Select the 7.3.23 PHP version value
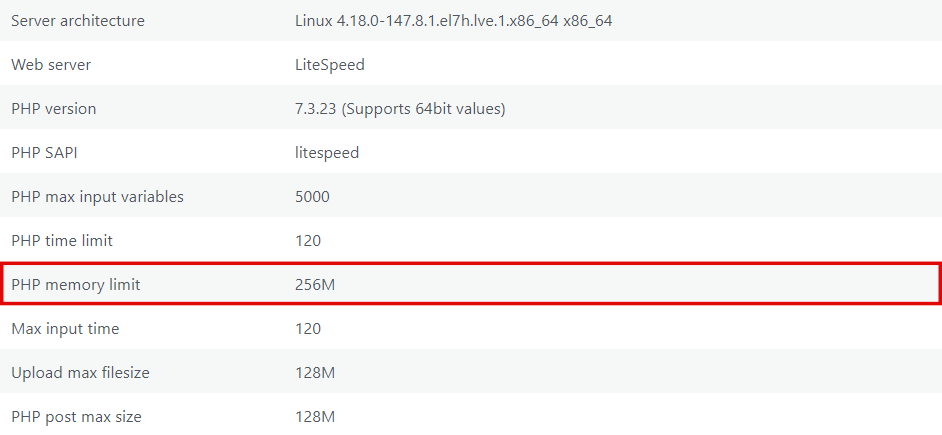Image resolution: width=942 pixels, height=435 pixels. point(400,109)
